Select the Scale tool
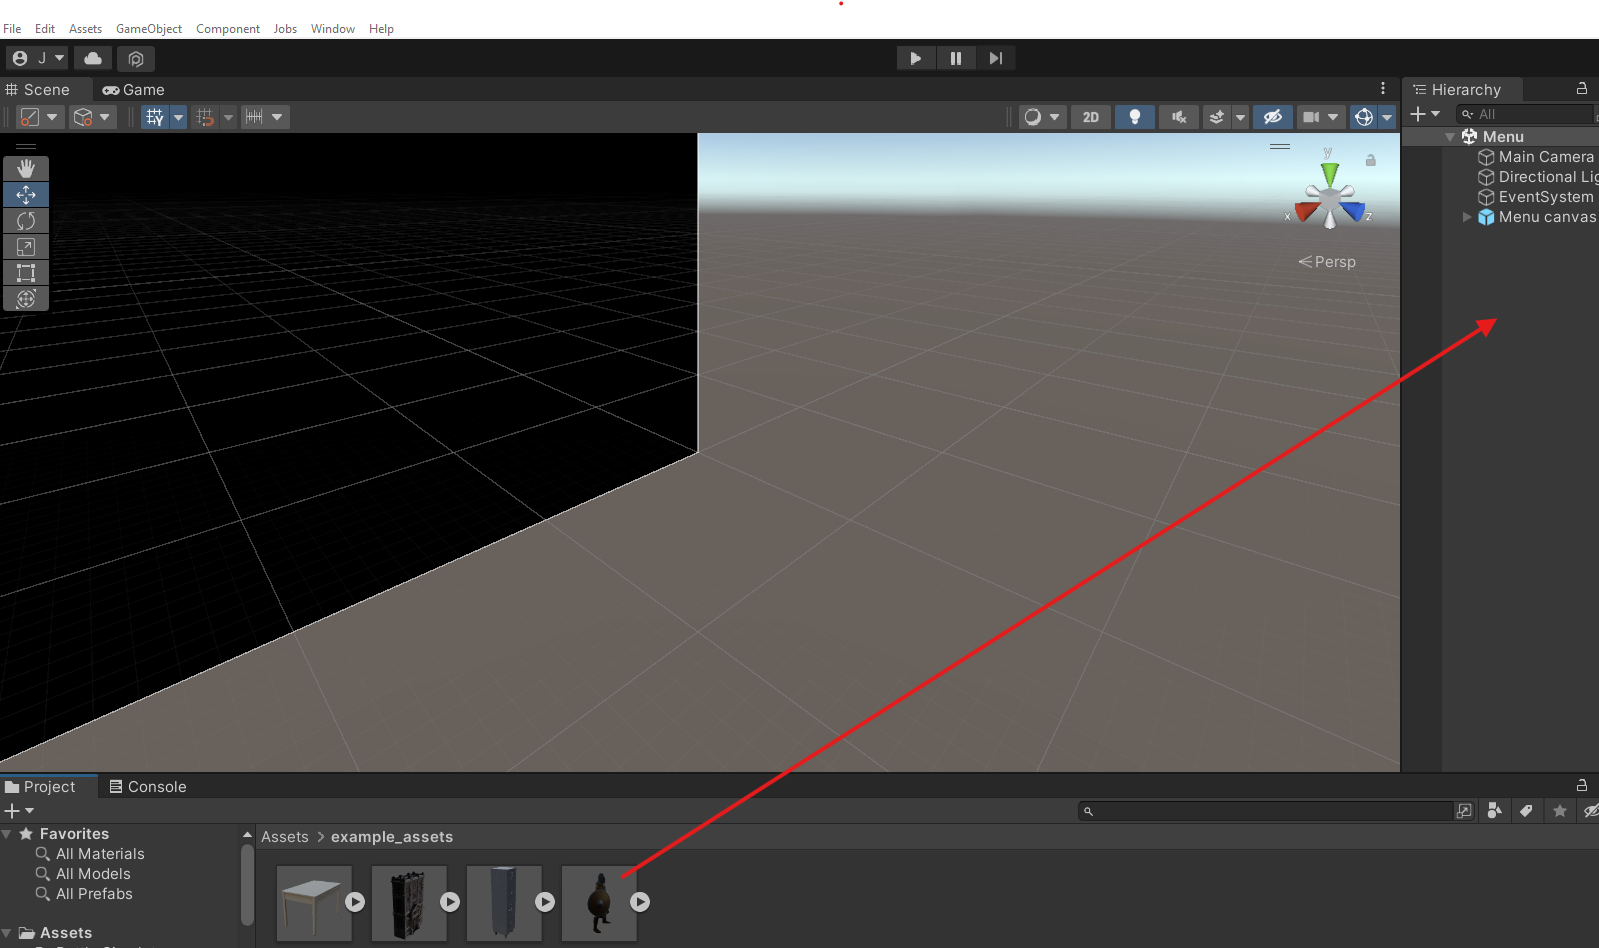This screenshot has width=1599, height=948. tap(26, 247)
